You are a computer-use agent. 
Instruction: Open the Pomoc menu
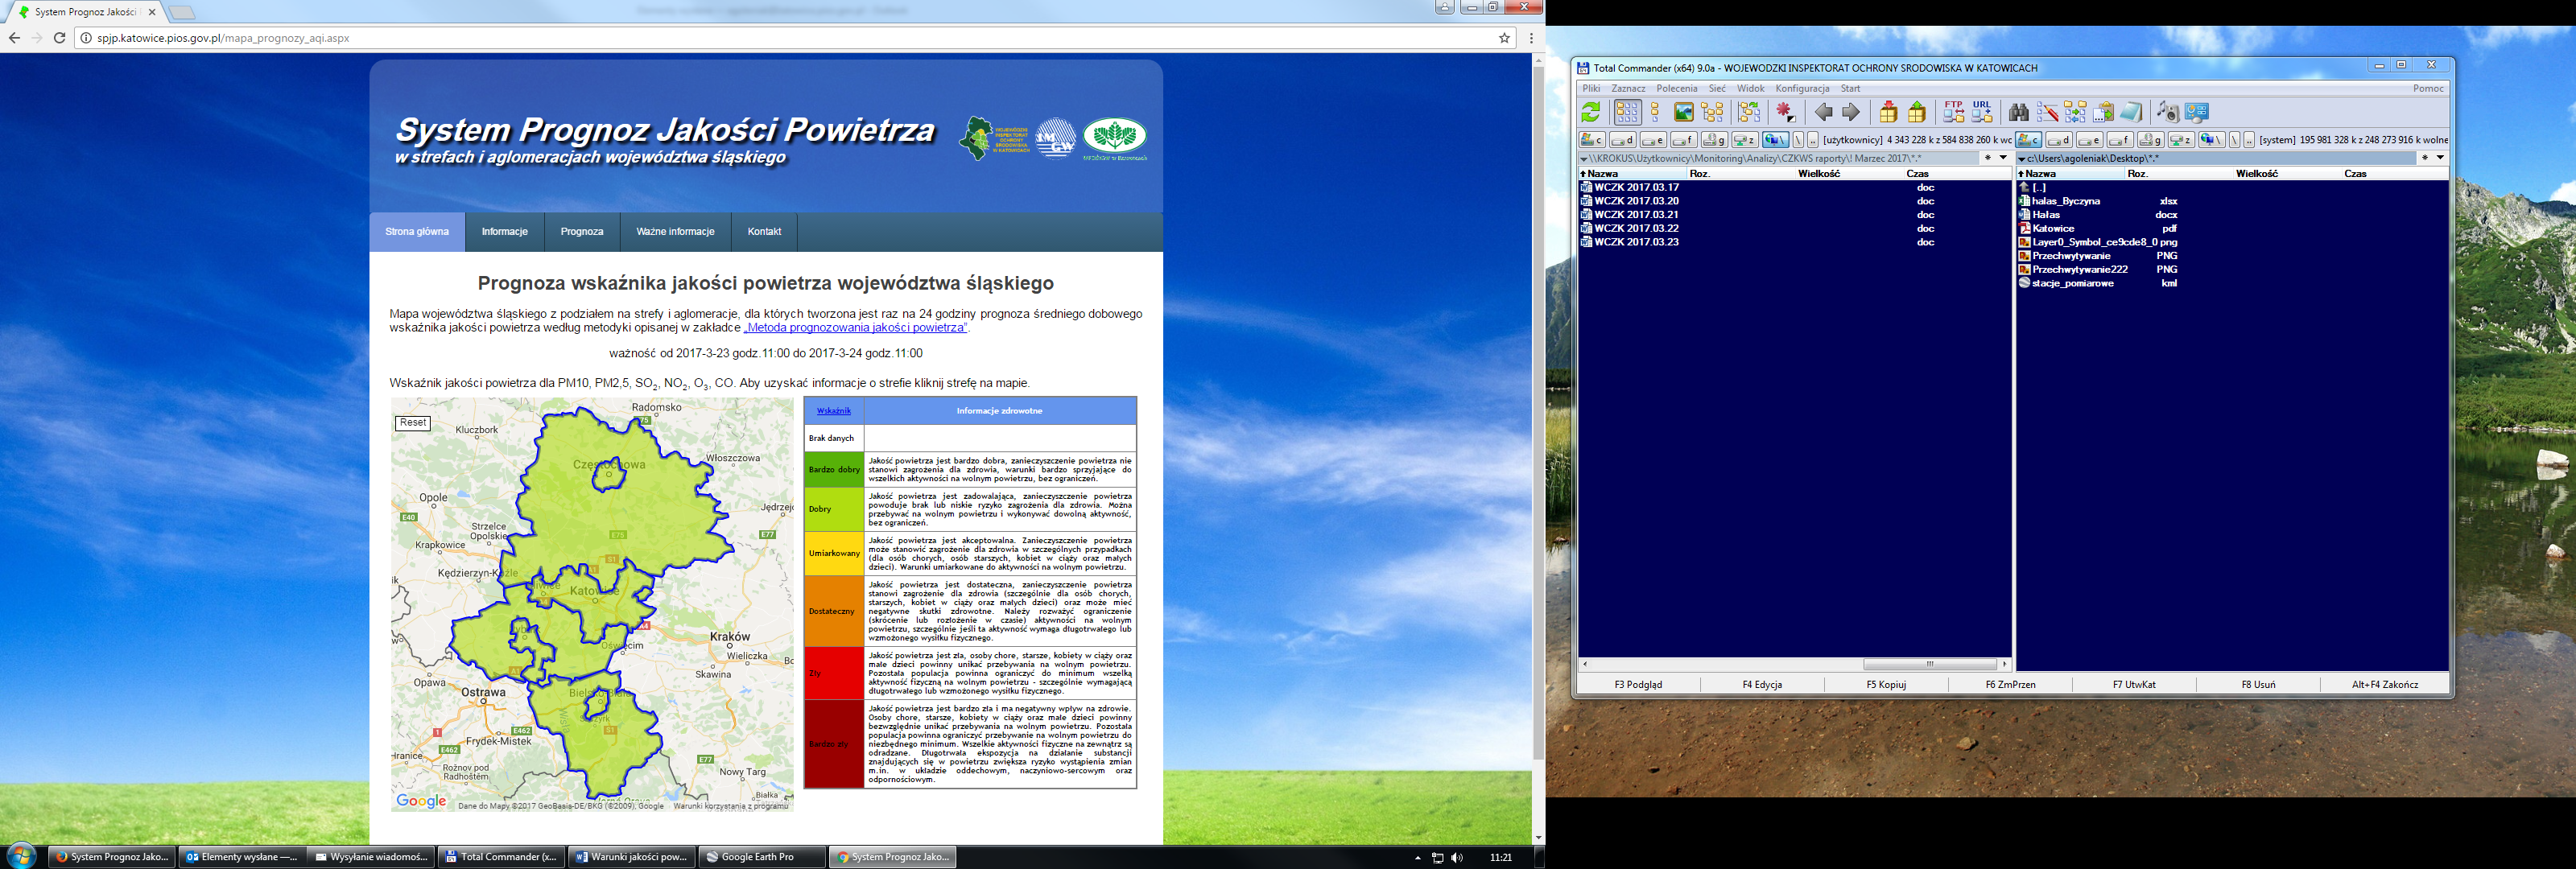[x=2428, y=88]
